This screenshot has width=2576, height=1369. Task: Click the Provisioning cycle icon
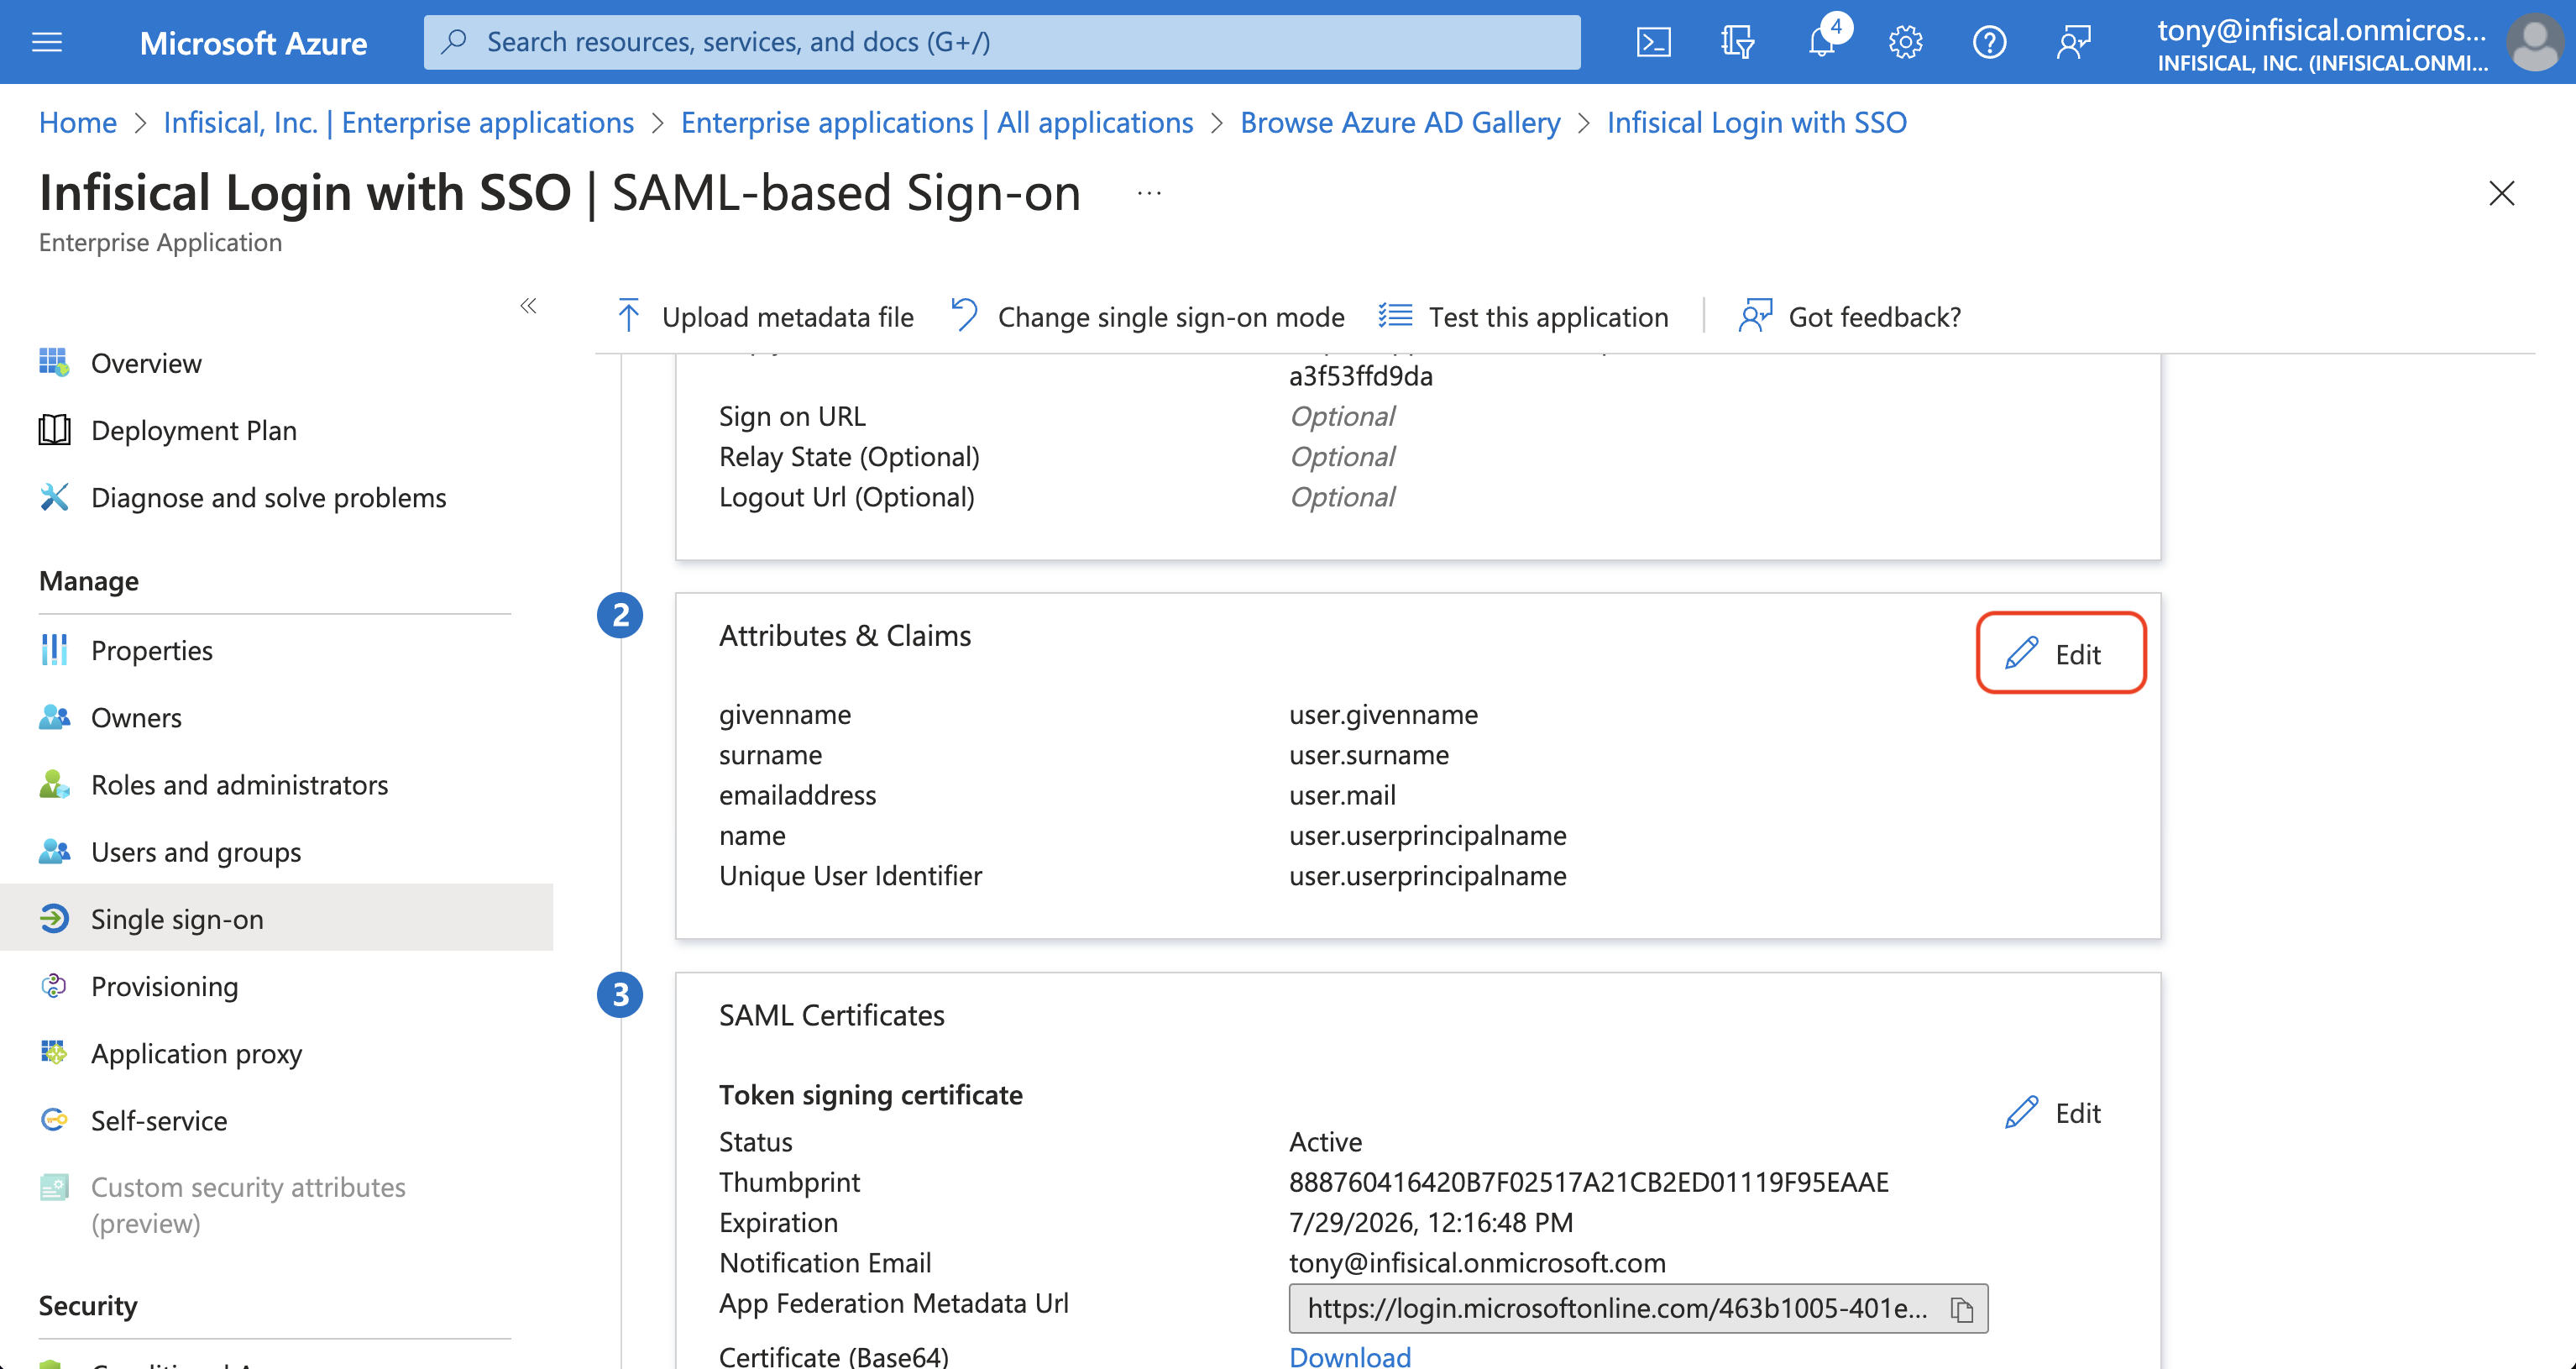click(54, 985)
